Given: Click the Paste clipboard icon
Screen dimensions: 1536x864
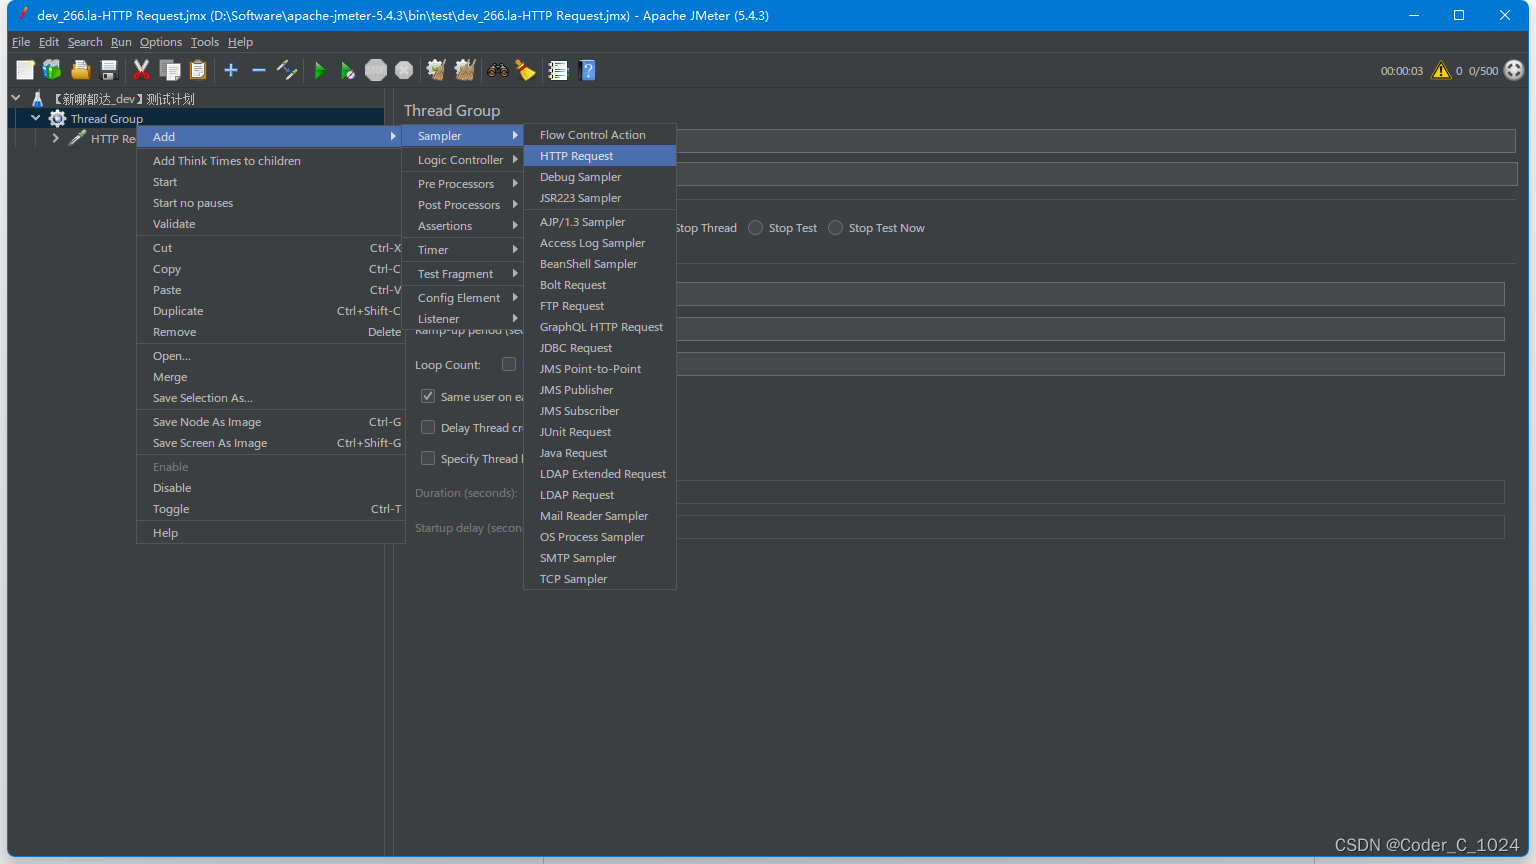Looking at the screenshot, I should tap(198, 70).
